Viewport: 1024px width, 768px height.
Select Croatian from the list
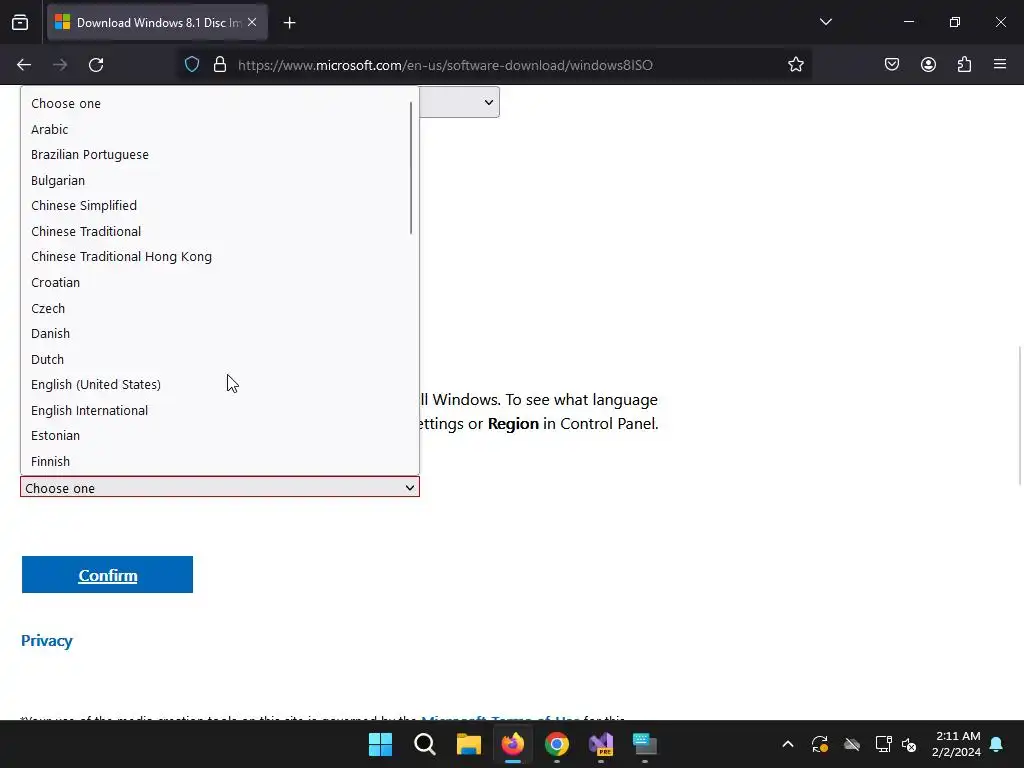pyautogui.click(x=219, y=282)
